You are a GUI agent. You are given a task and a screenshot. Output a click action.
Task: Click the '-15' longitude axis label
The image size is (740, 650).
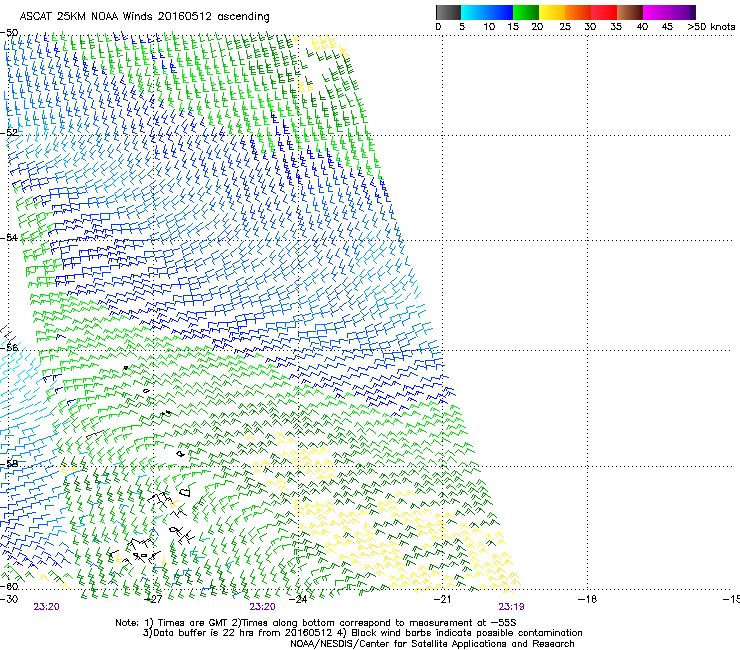pos(731,599)
